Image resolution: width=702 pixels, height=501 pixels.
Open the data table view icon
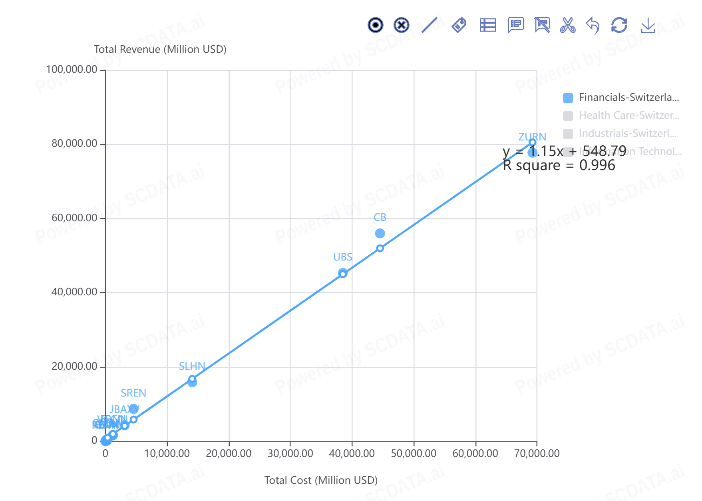[x=488, y=25]
